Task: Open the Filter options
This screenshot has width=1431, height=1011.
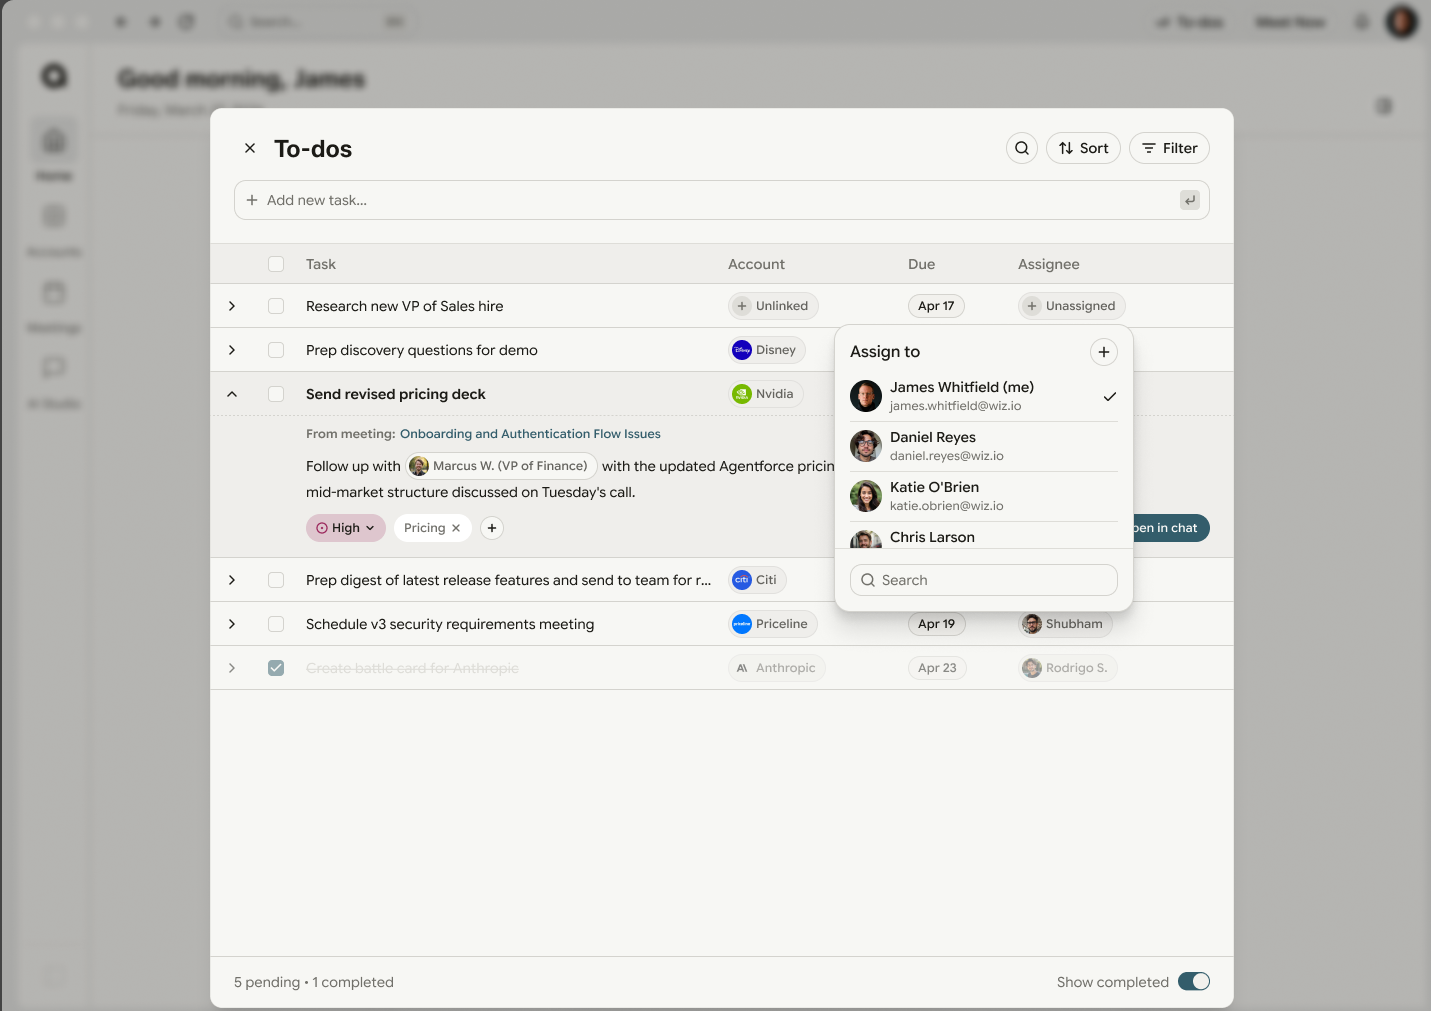Action: [1169, 148]
